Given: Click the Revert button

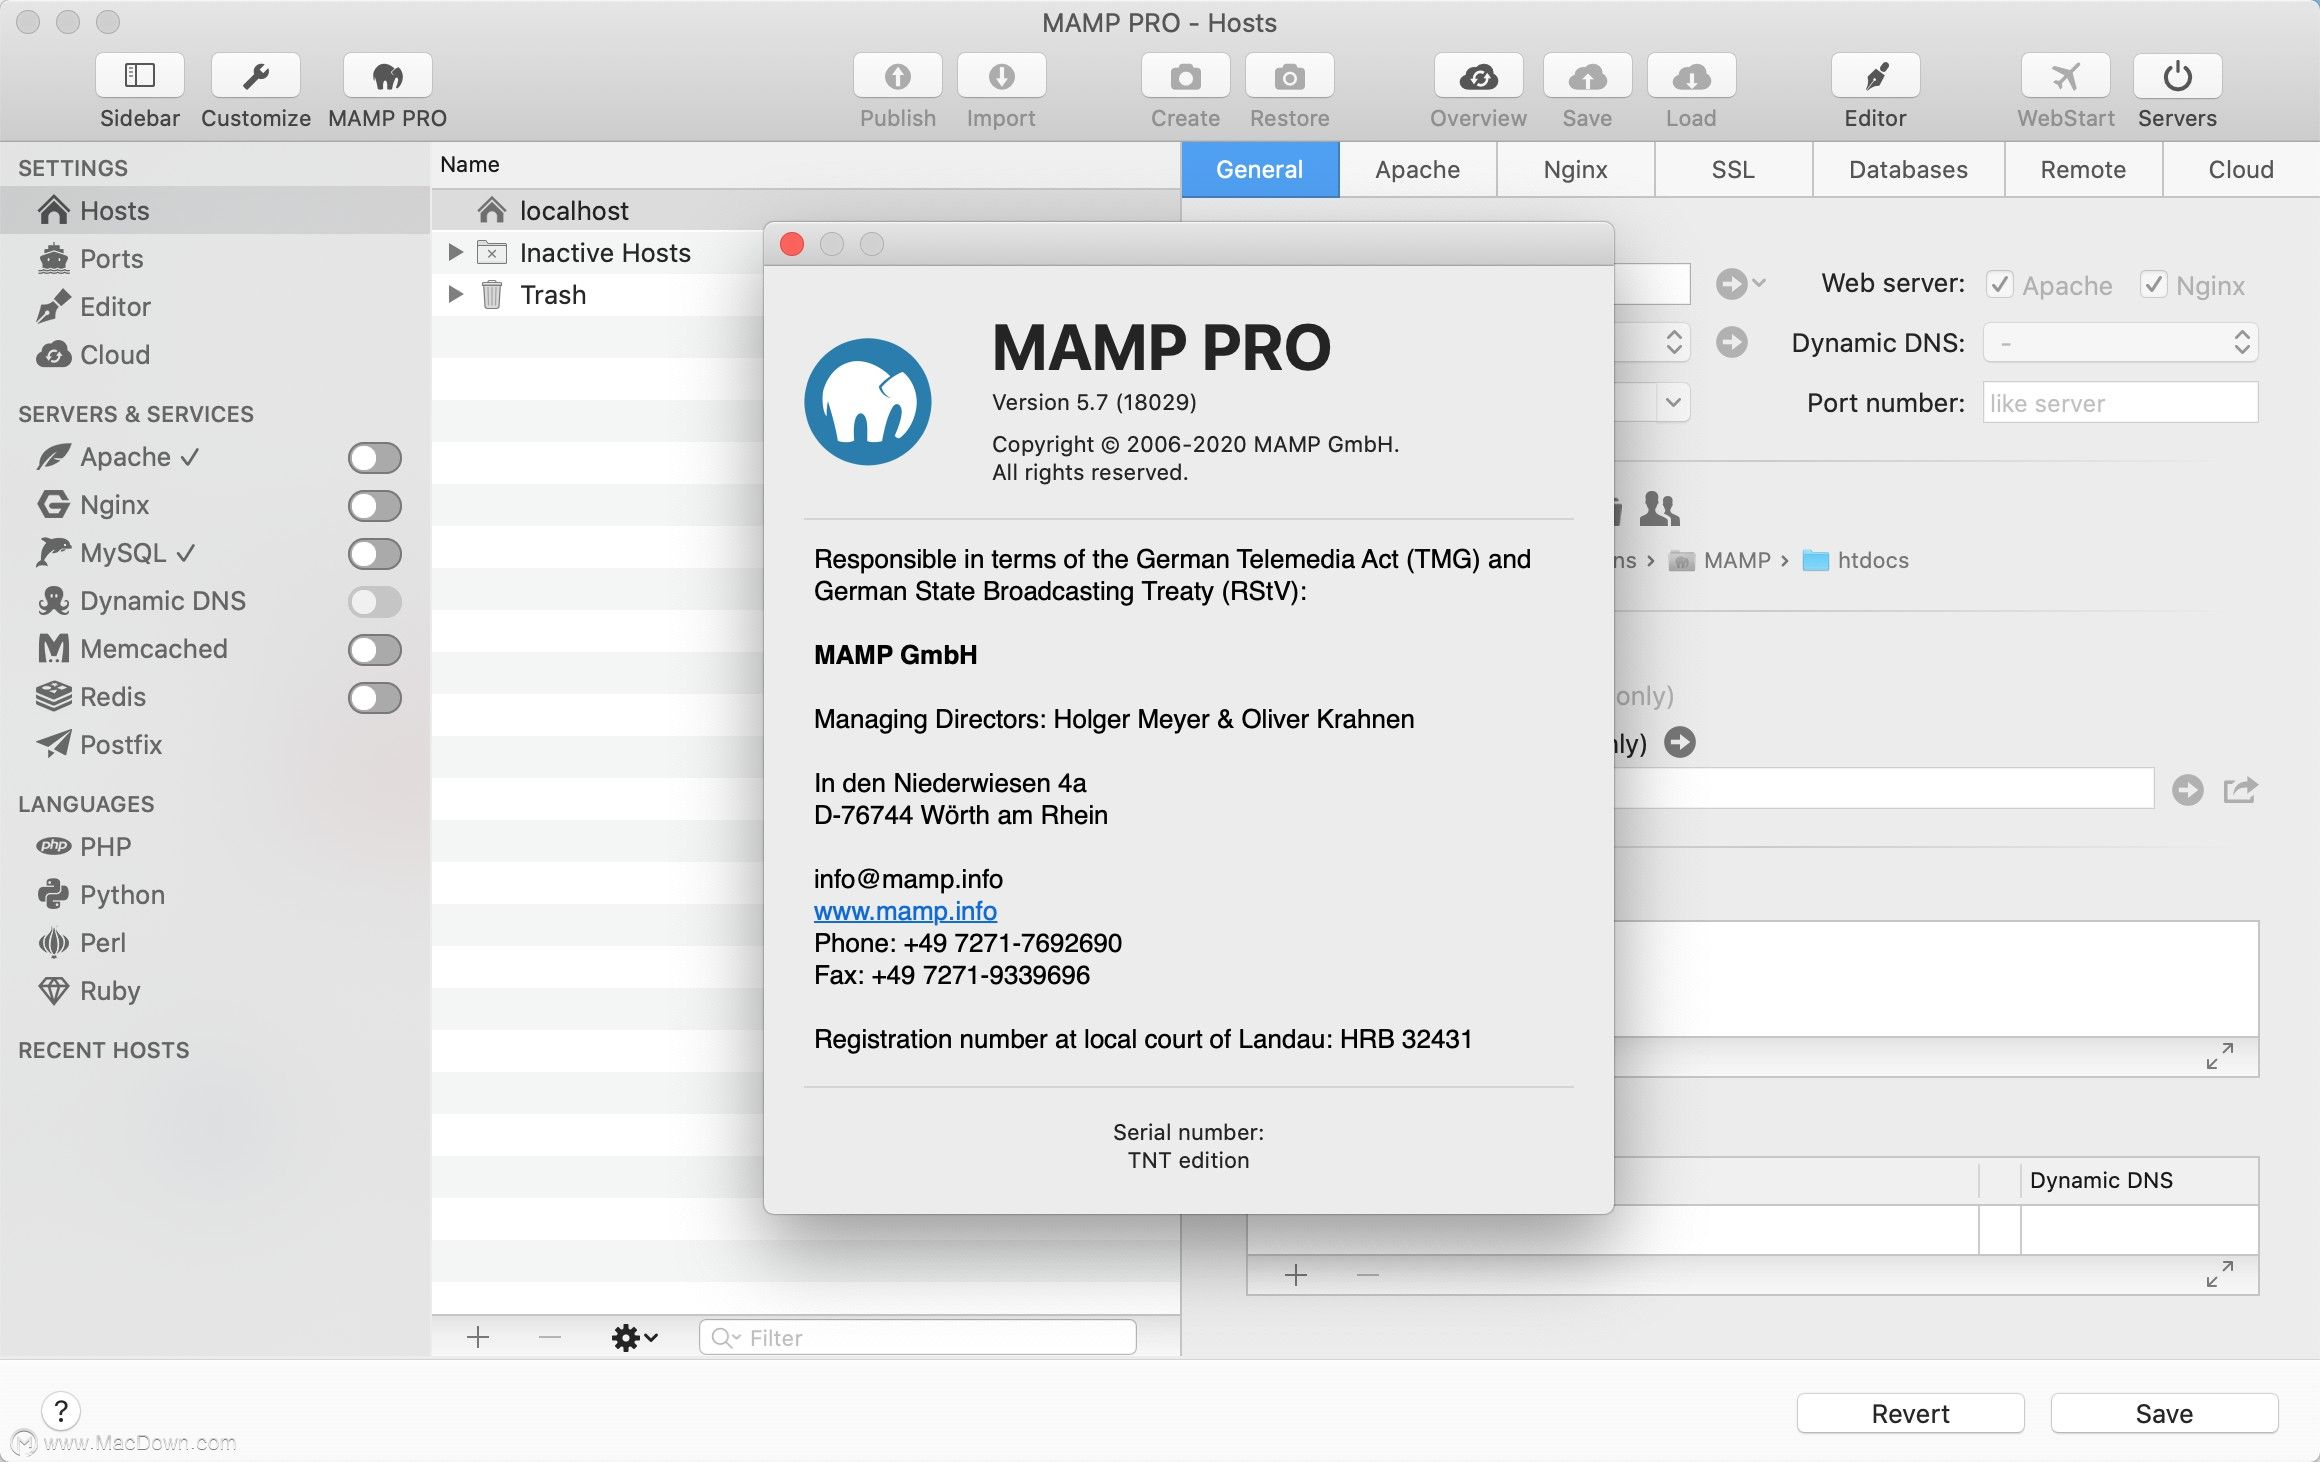Looking at the screenshot, I should pos(1909,1413).
